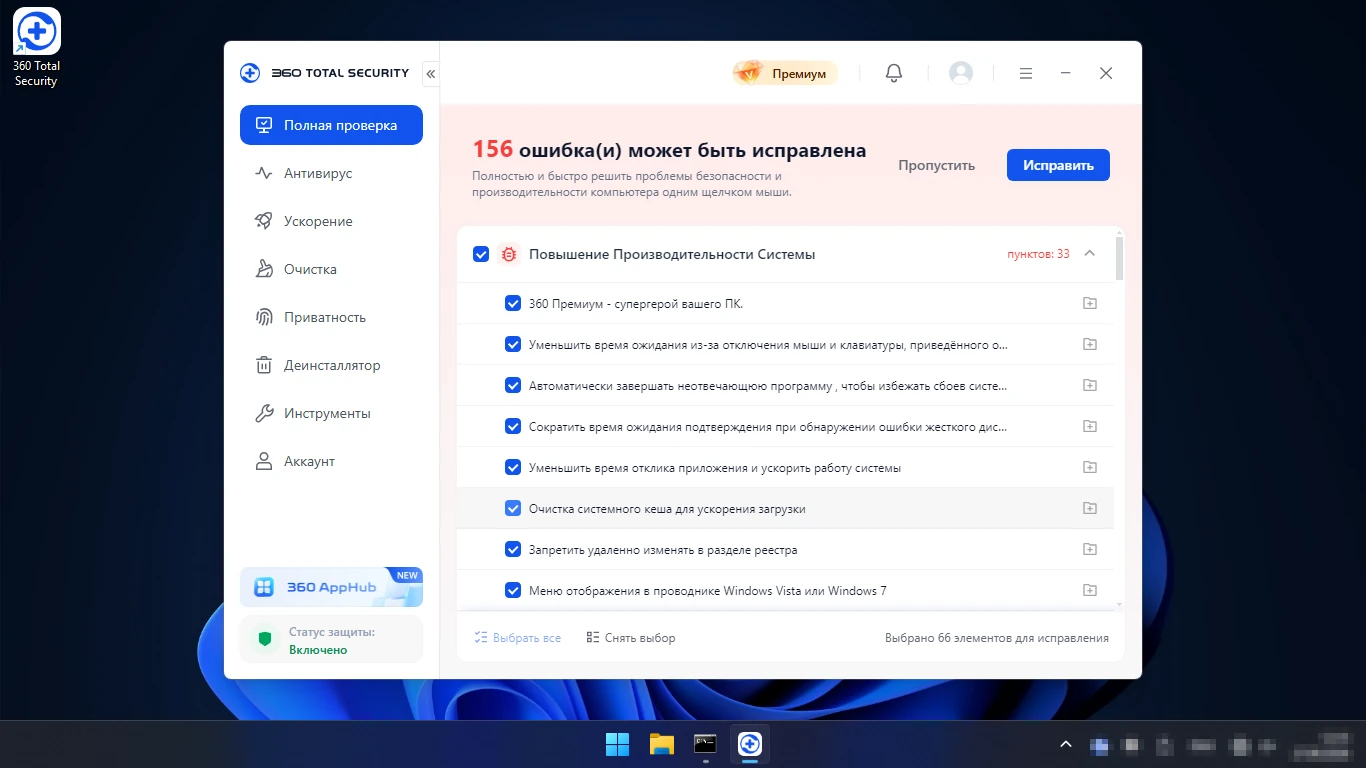Uncheck Очистка системного кеша item
The image size is (1366, 768).
coord(513,508)
